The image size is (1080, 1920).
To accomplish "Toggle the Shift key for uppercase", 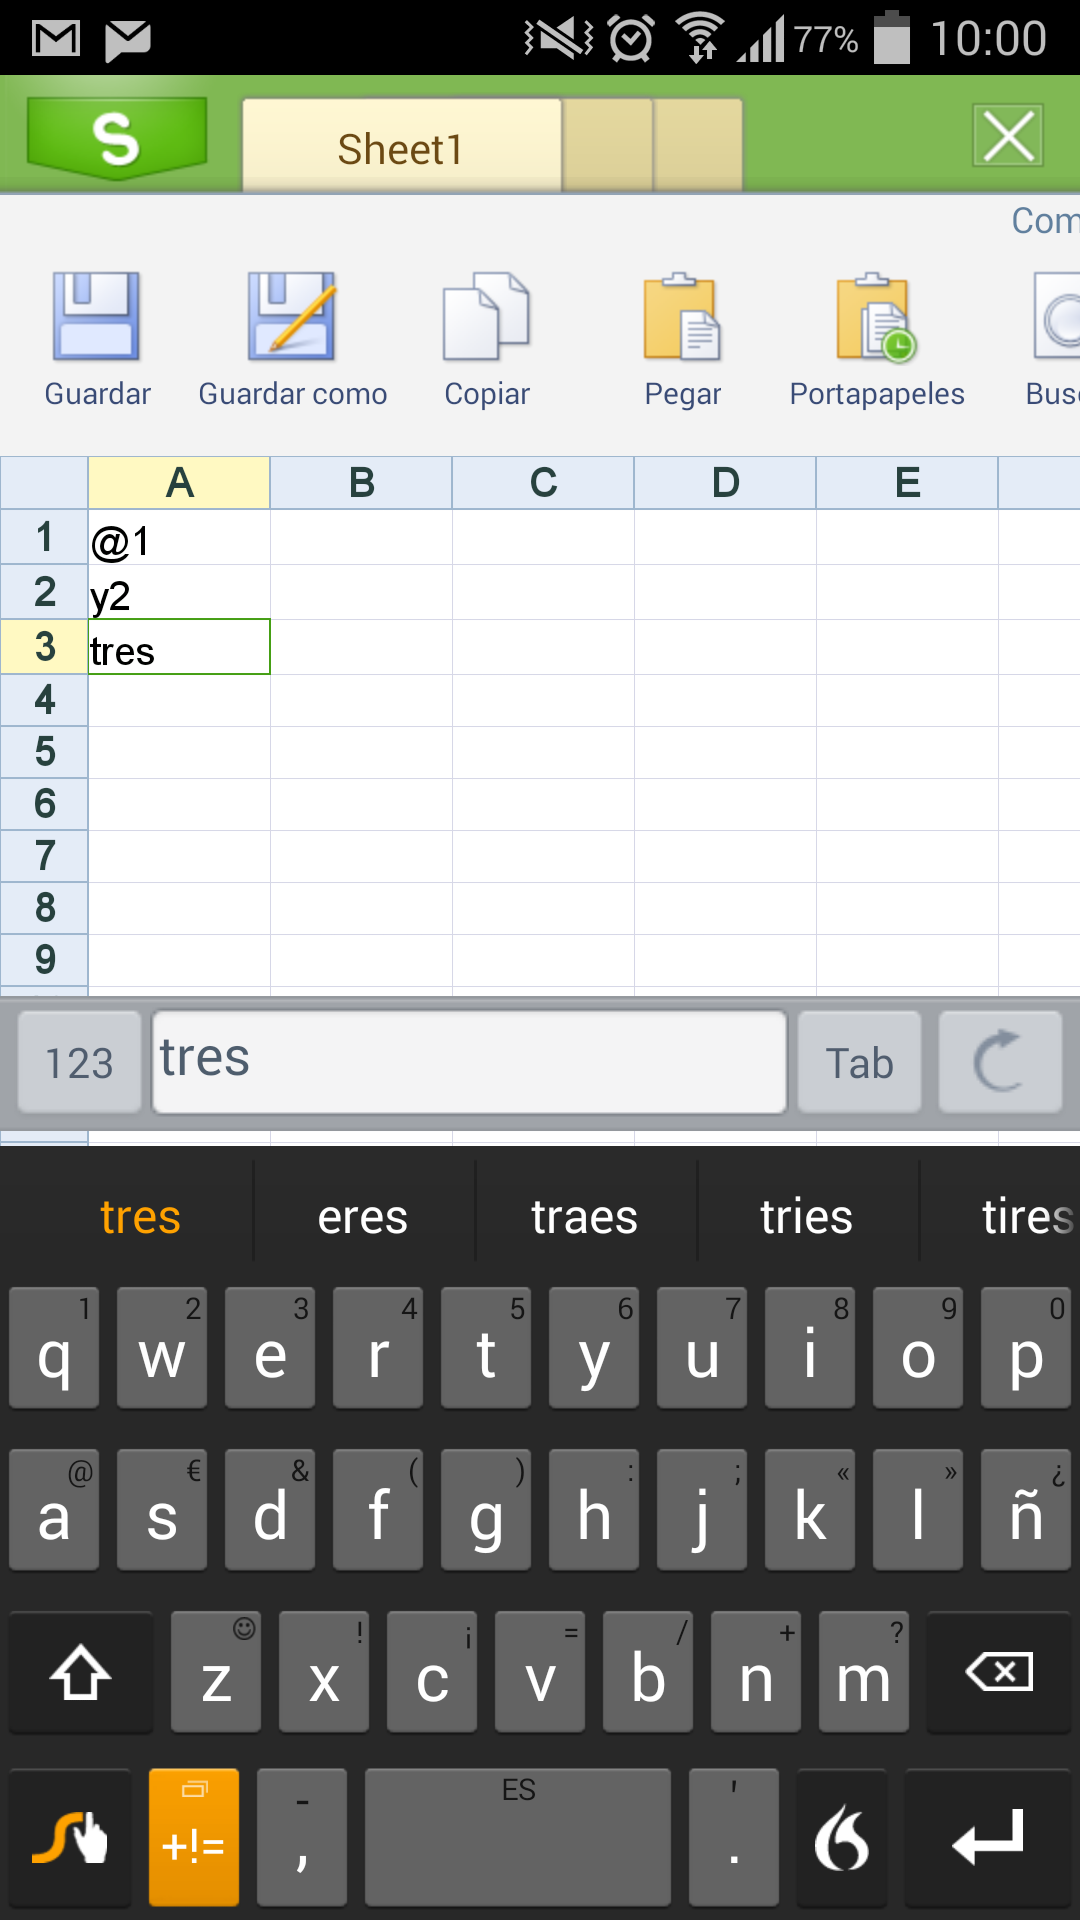I will [81, 1672].
